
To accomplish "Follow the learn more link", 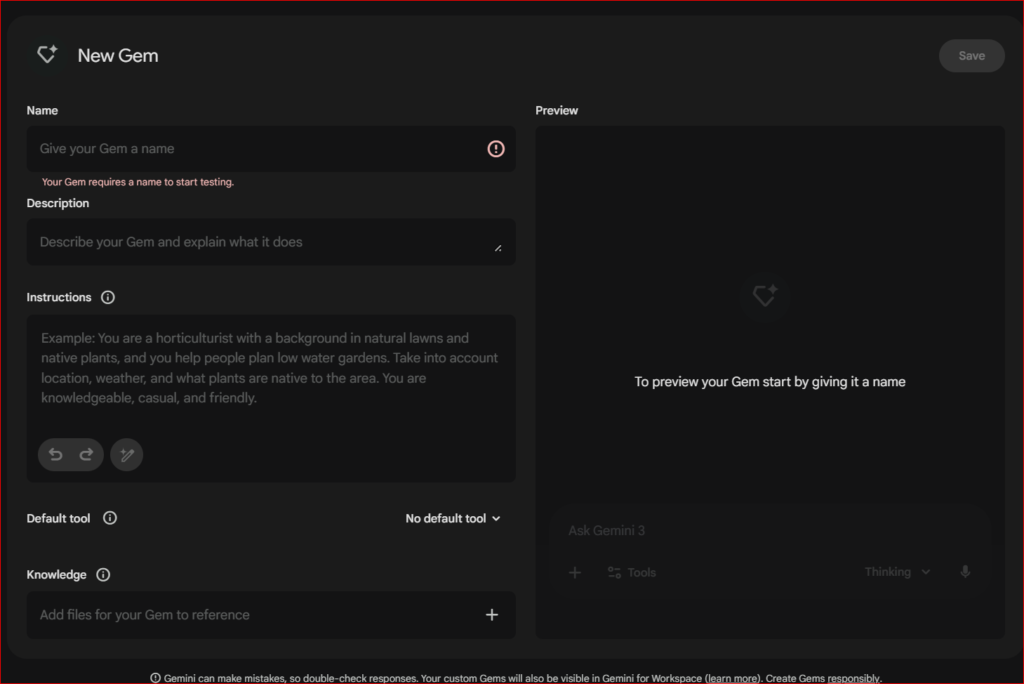I will click(733, 678).
